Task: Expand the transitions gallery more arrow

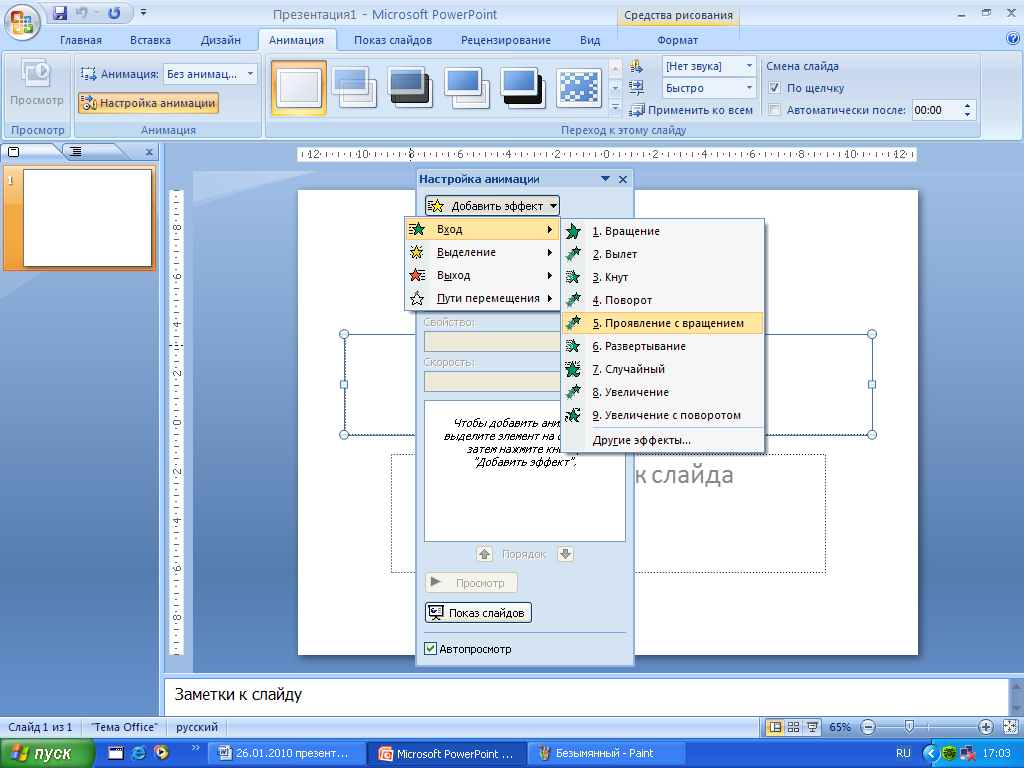Action: coord(615,108)
